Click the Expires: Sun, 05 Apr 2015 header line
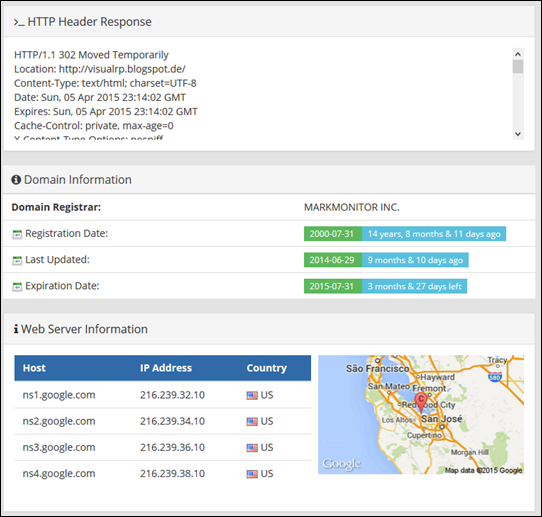The image size is (542, 517). point(106,112)
